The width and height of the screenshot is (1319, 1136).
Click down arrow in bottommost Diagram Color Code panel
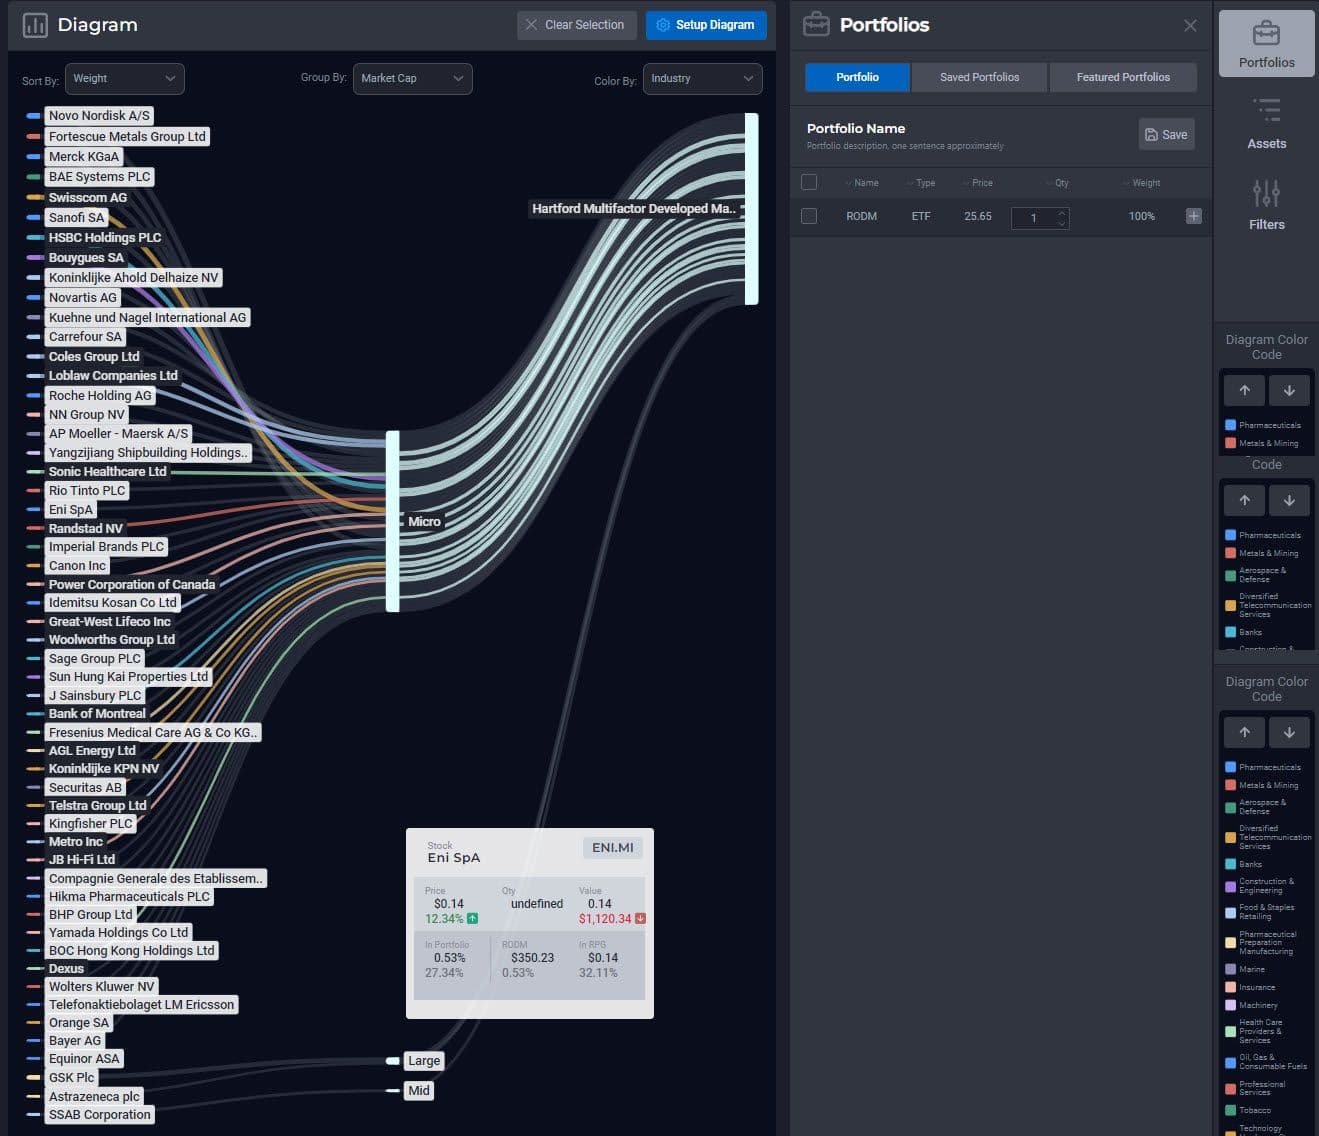tap(1289, 732)
